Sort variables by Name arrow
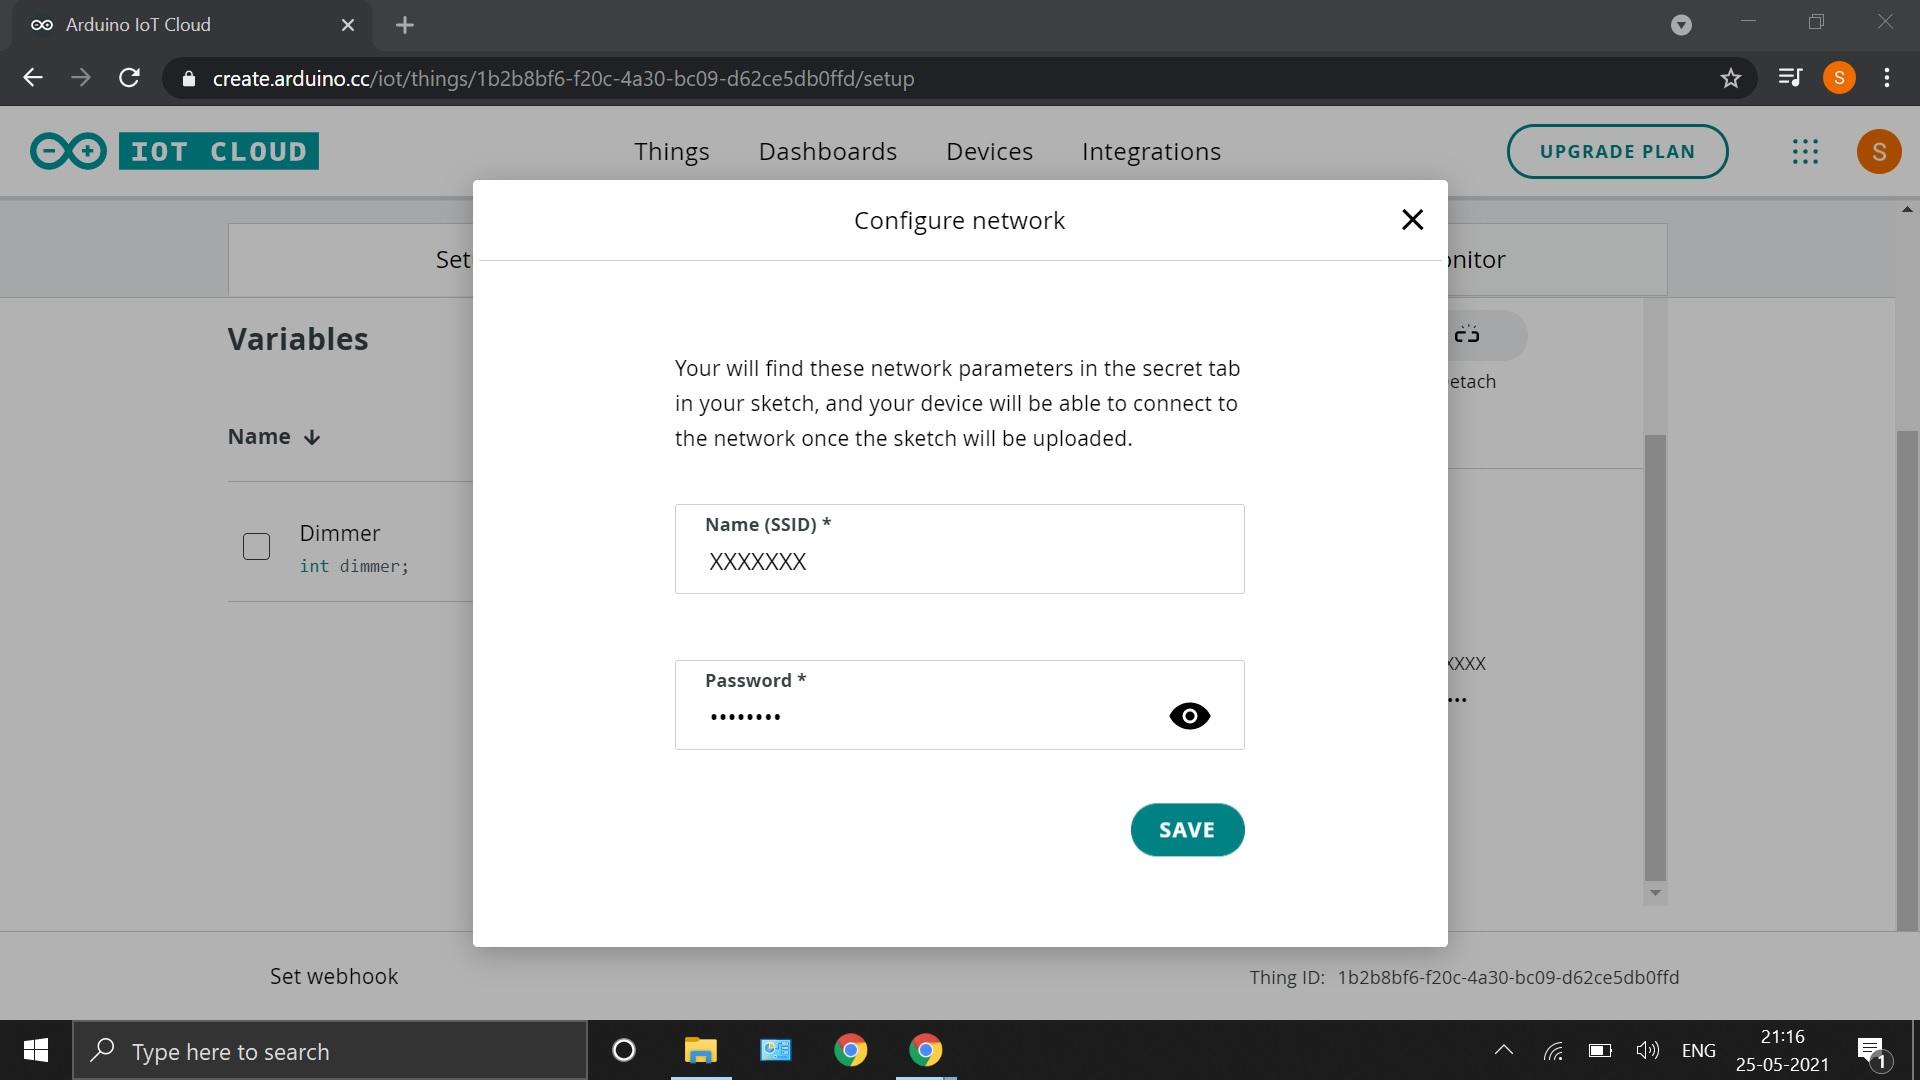Image resolution: width=1920 pixels, height=1080 pixels. 312,437
